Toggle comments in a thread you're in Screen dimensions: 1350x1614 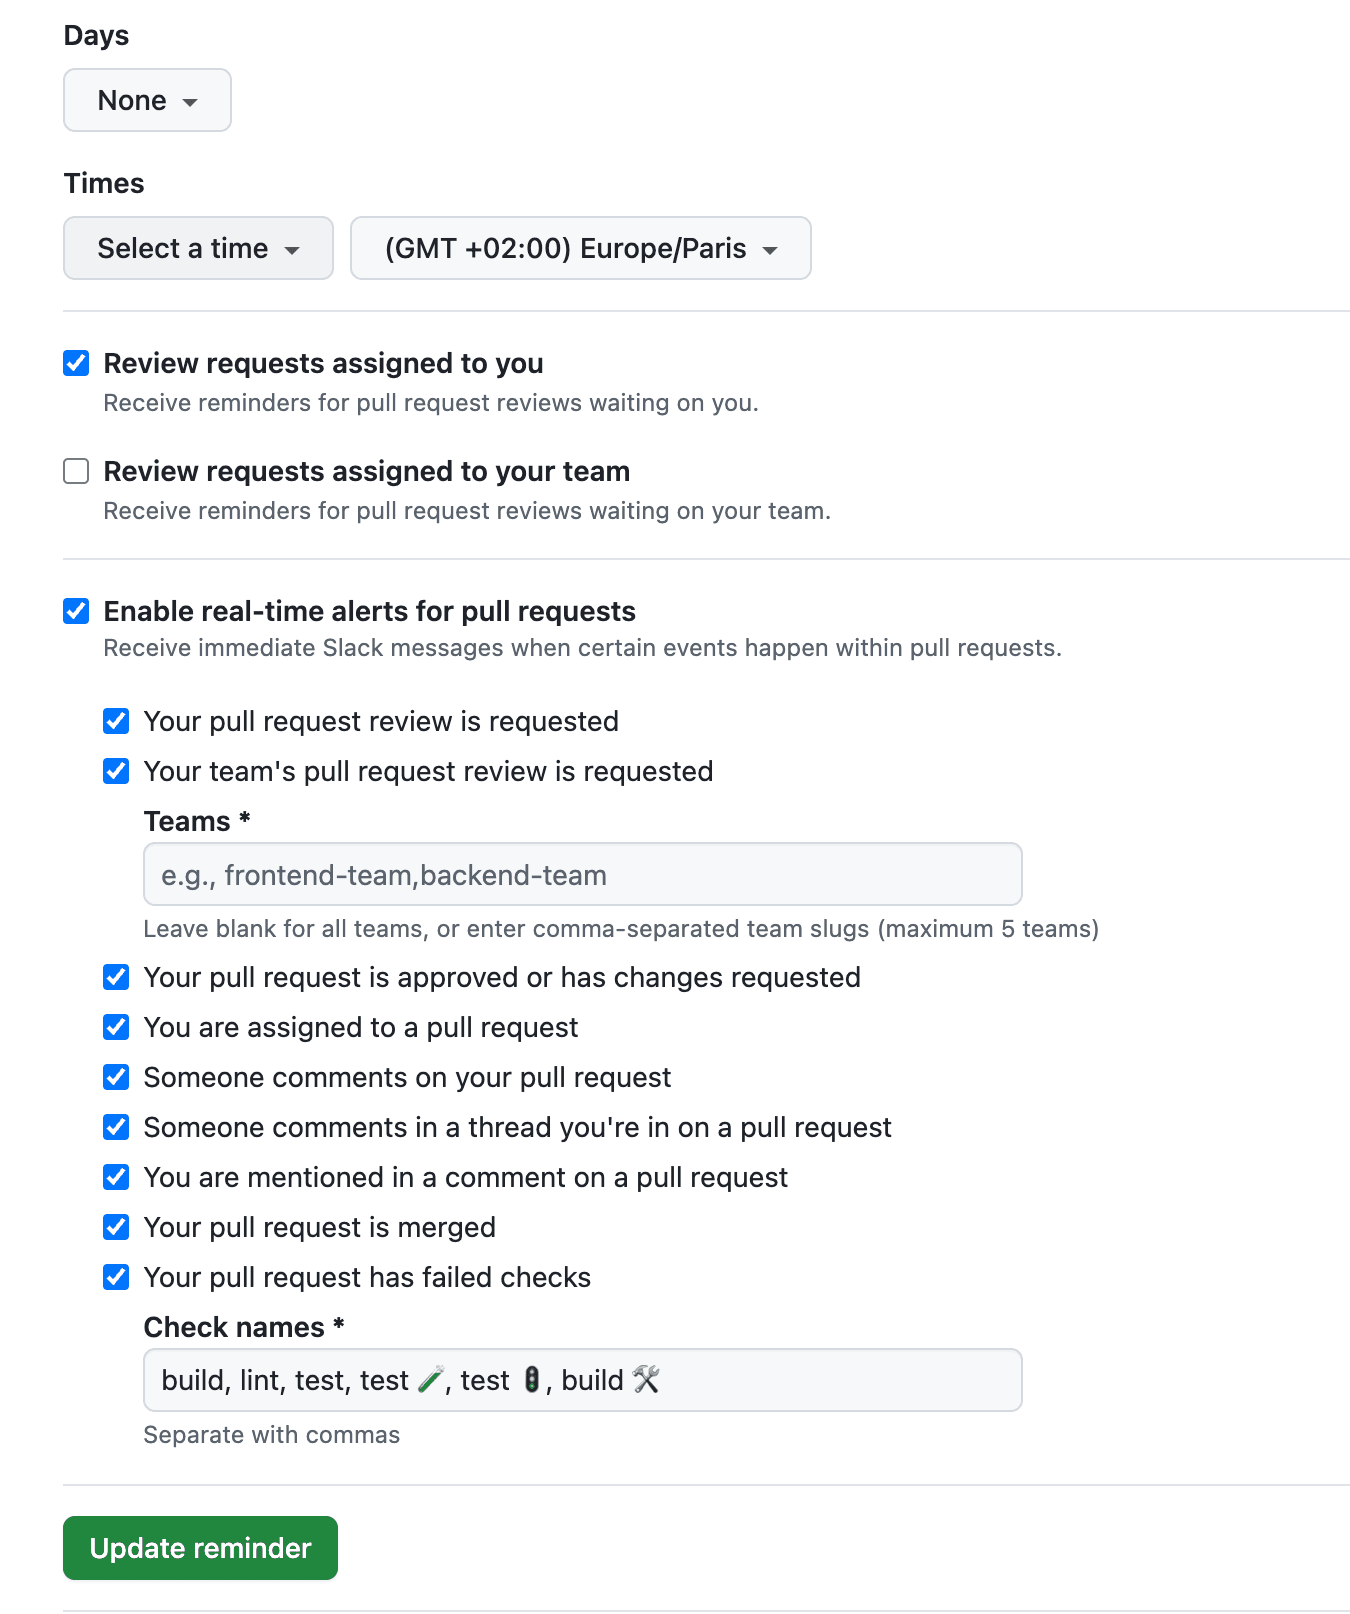(x=116, y=1127)
